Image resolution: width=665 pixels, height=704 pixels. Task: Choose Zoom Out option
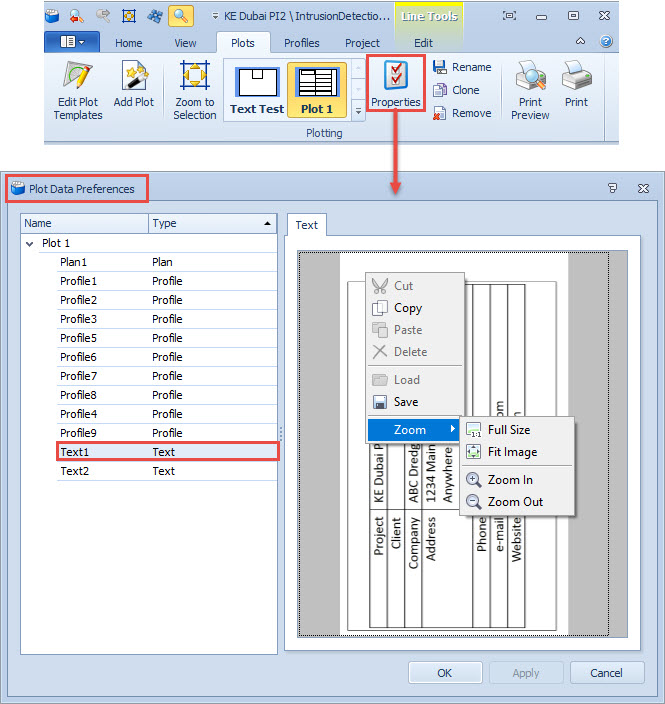517,502
